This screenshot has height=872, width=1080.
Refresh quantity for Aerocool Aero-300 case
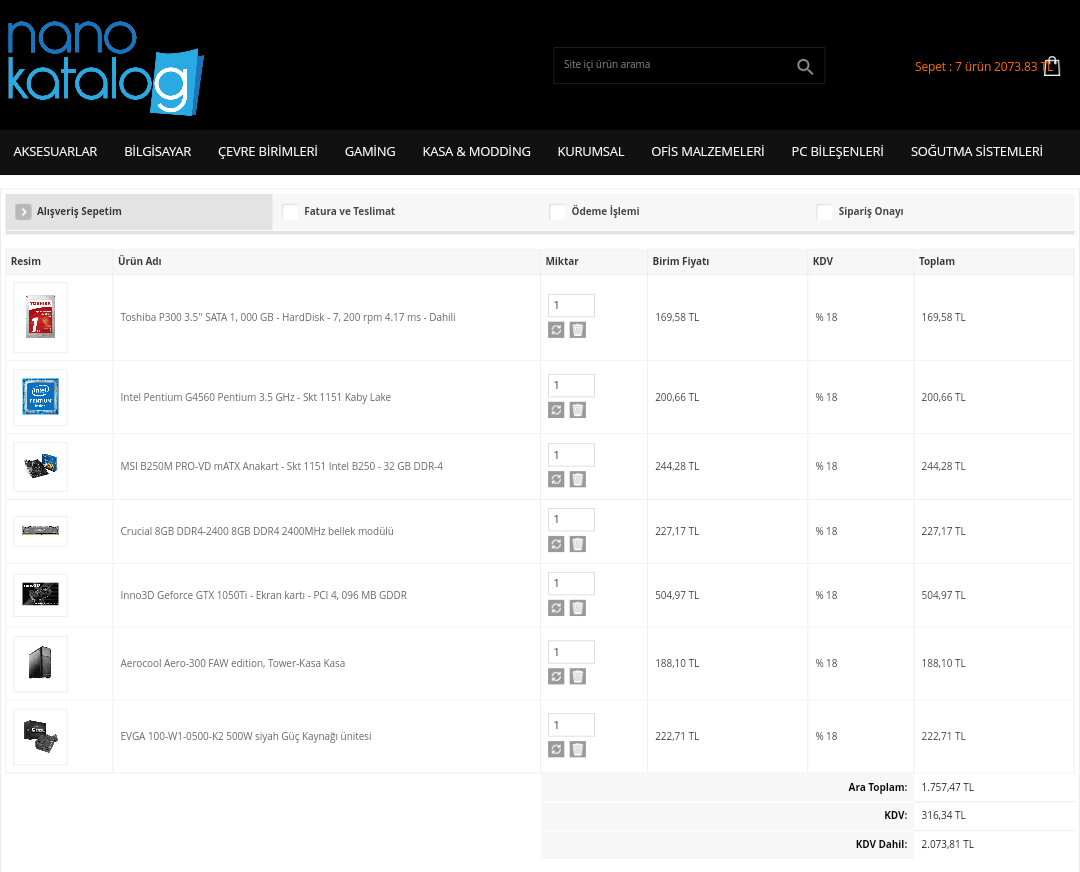[556, 676]
